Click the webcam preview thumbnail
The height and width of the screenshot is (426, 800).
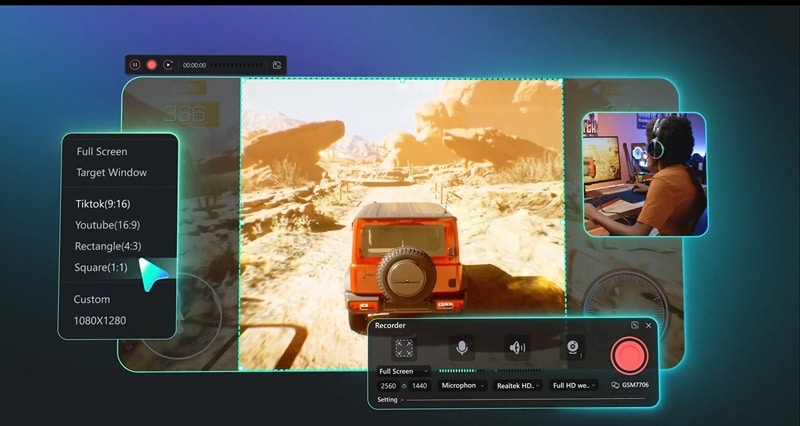tap(645, 174)
